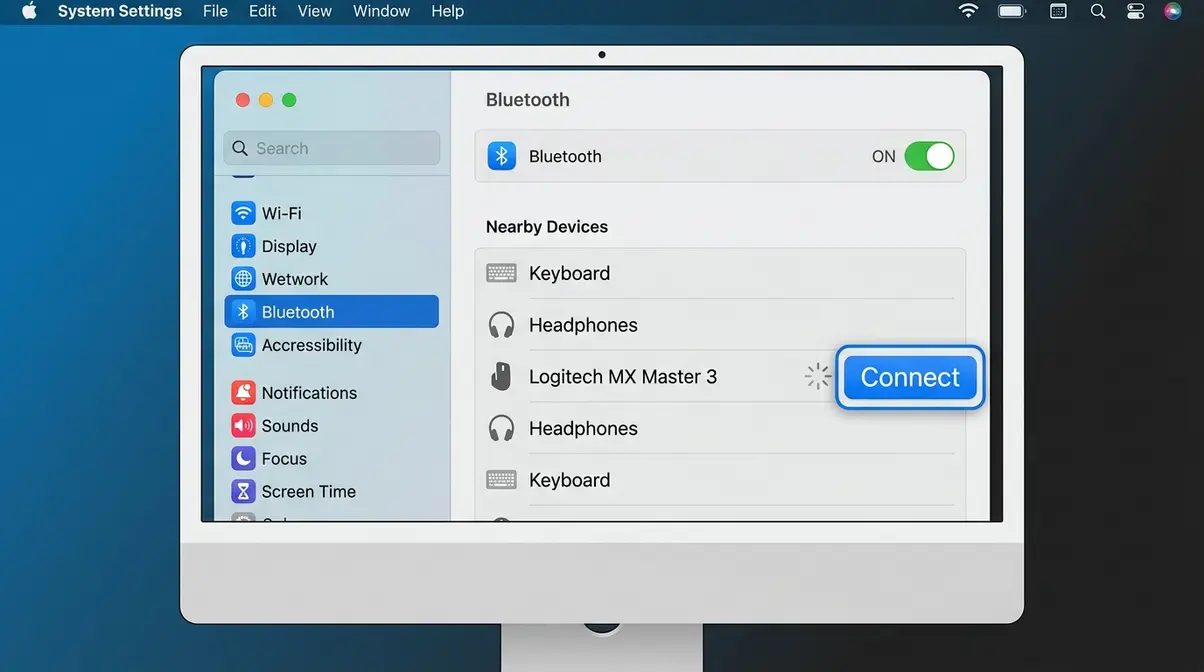Screen dimensions: 1204x672
Task: Select Sounds in the sidebar
Action: click(x=332, y=426)
